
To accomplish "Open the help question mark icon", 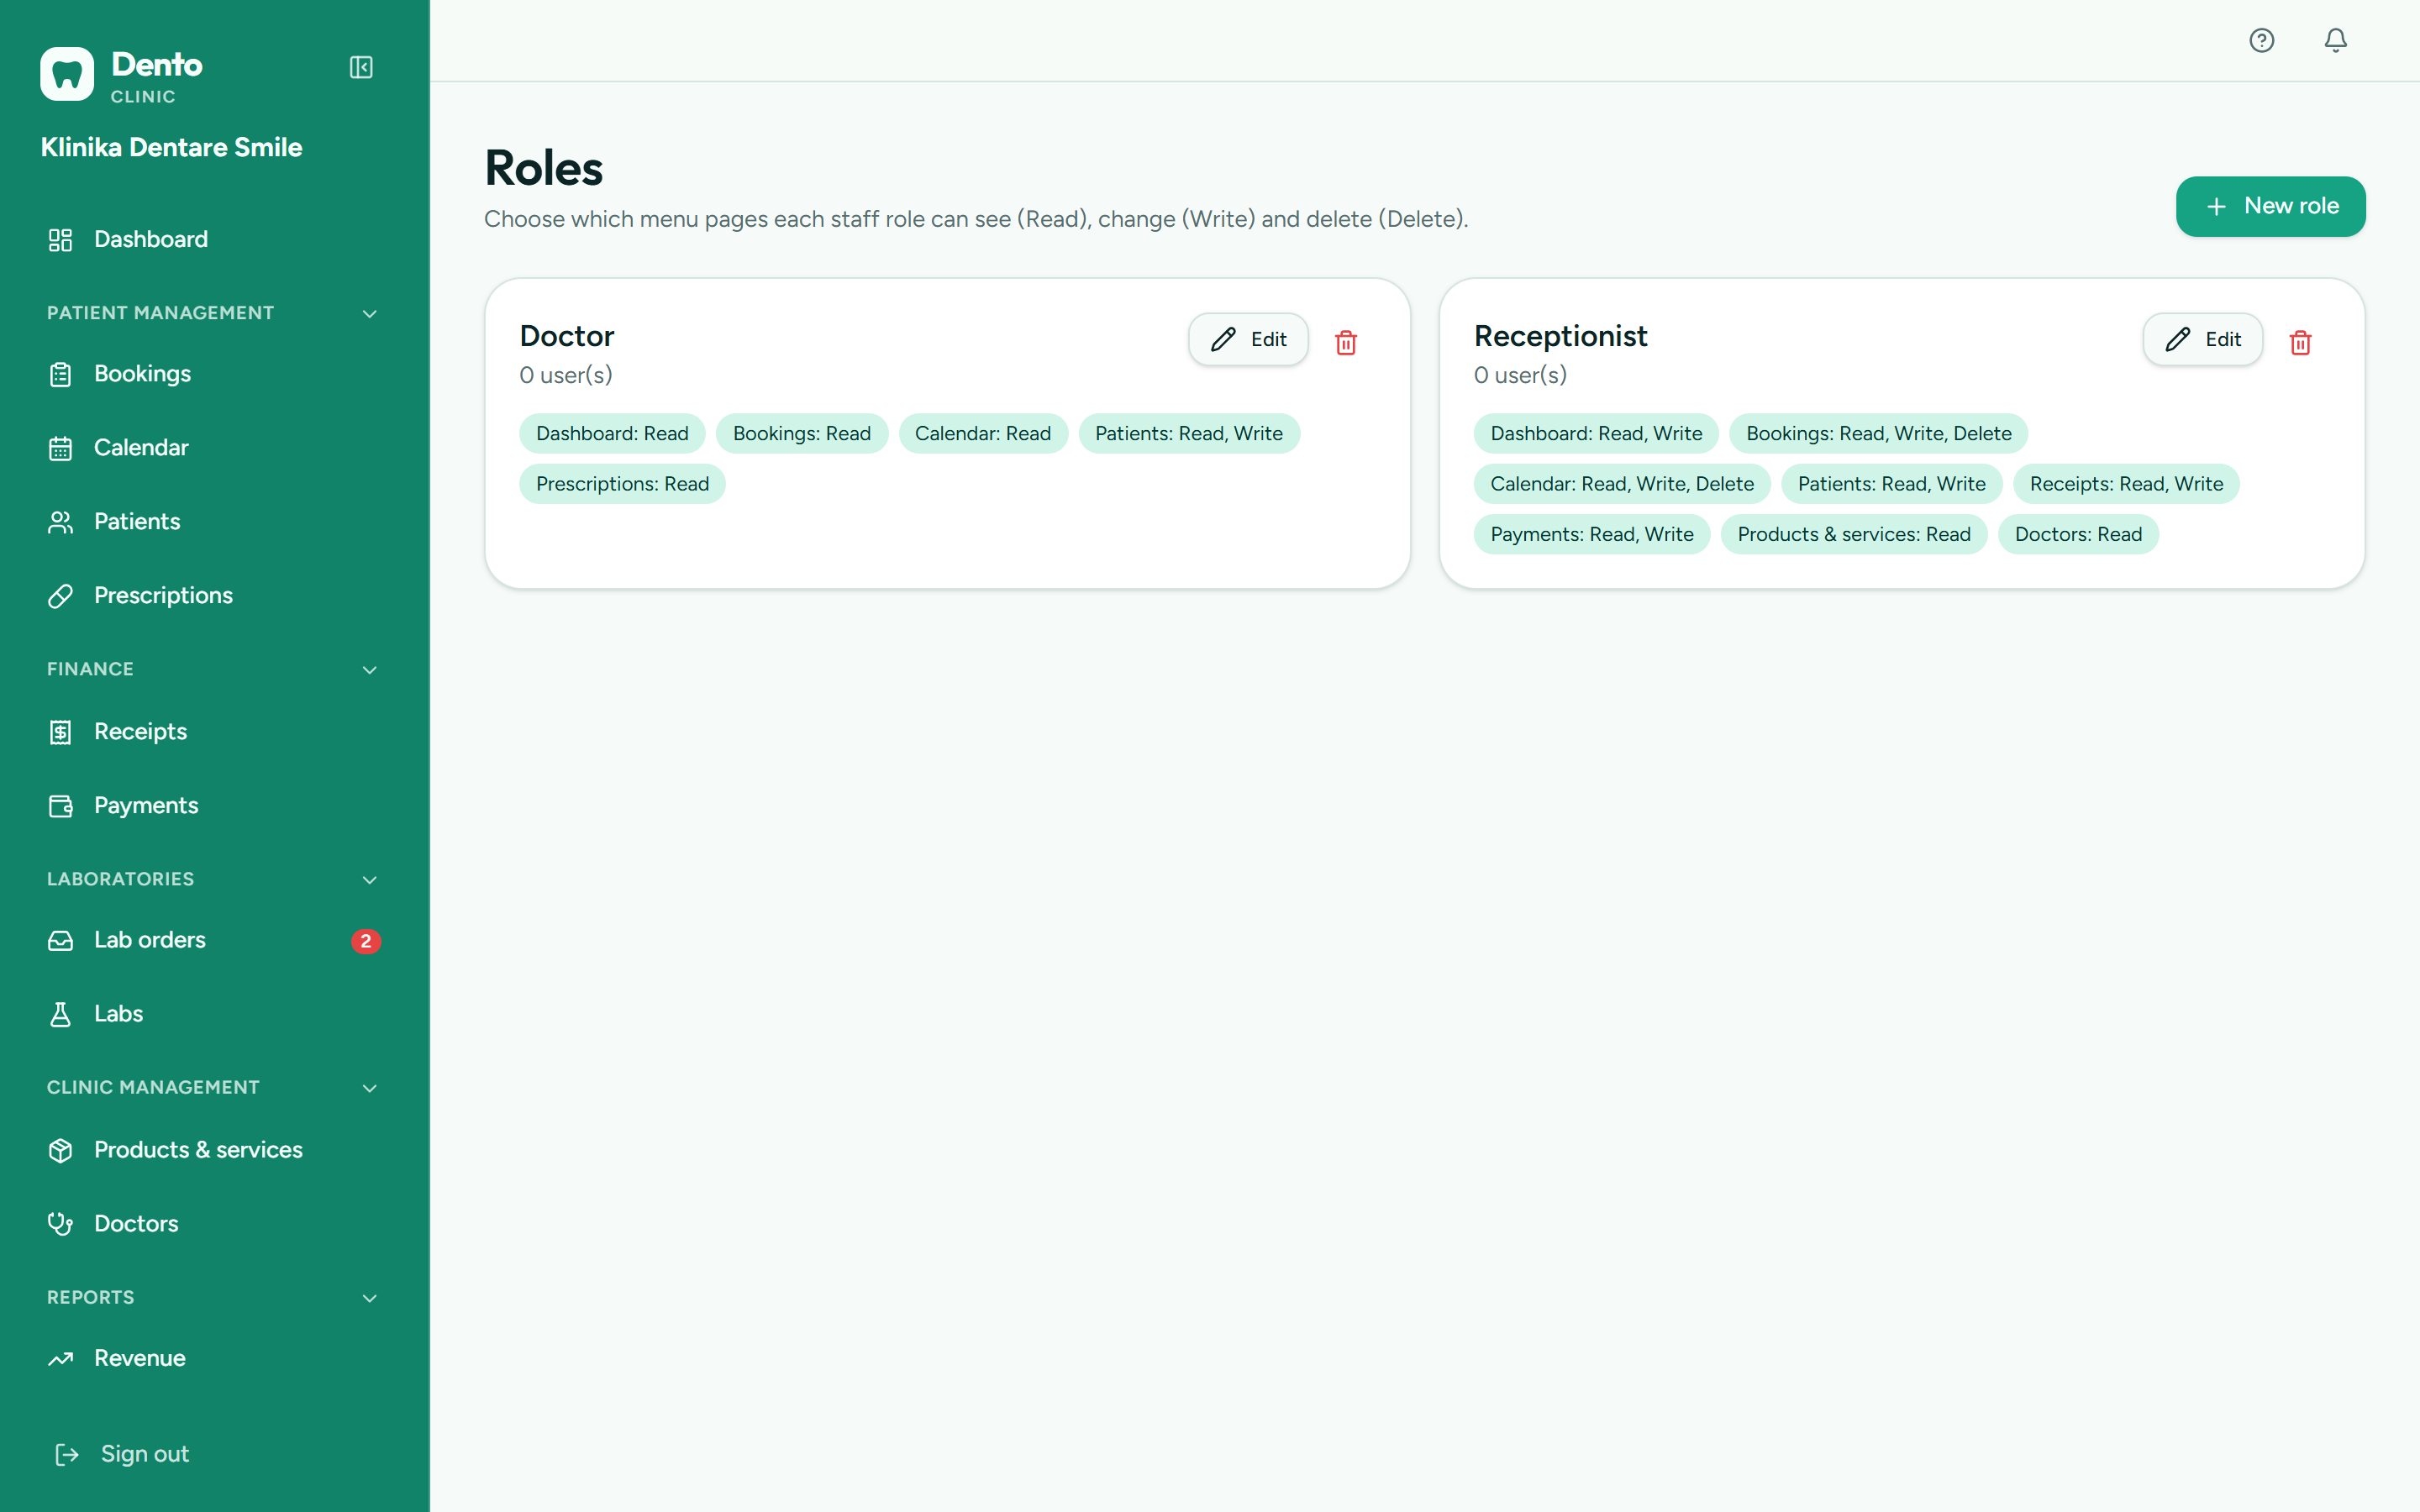I will coord(2261,40).
